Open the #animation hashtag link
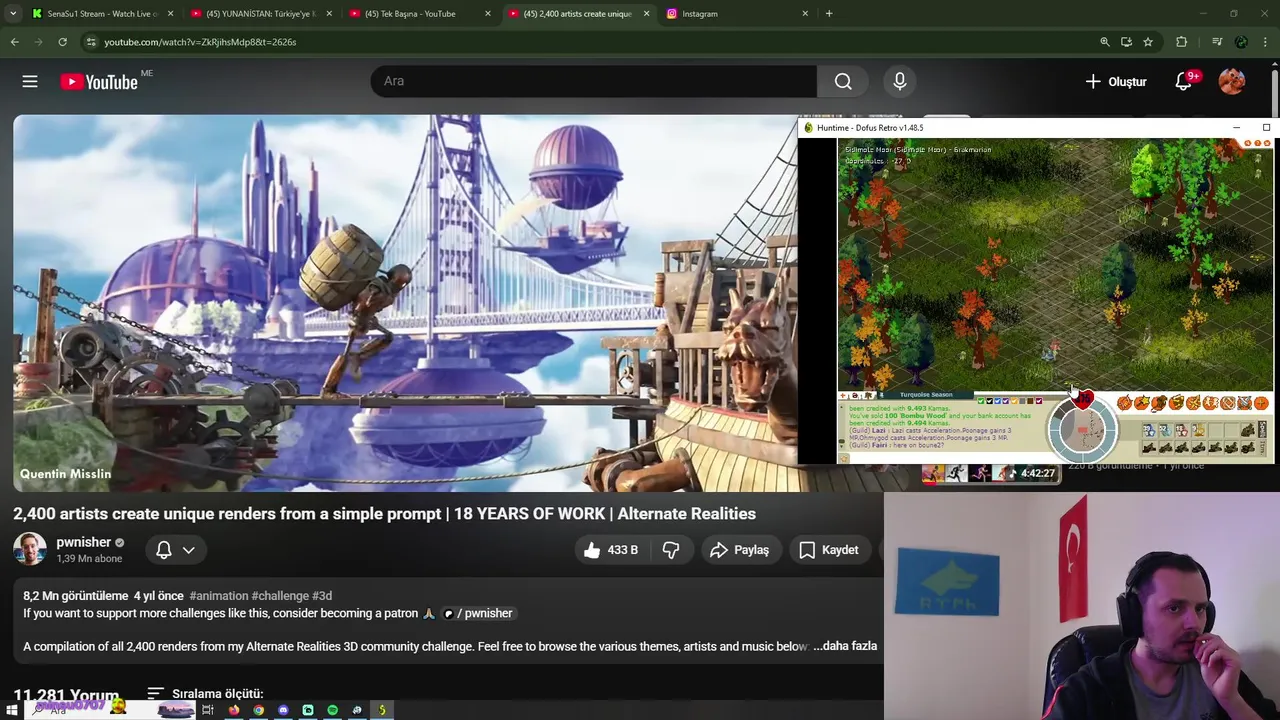The height and width of the screenshot is (720, 1280). (218, 596)
